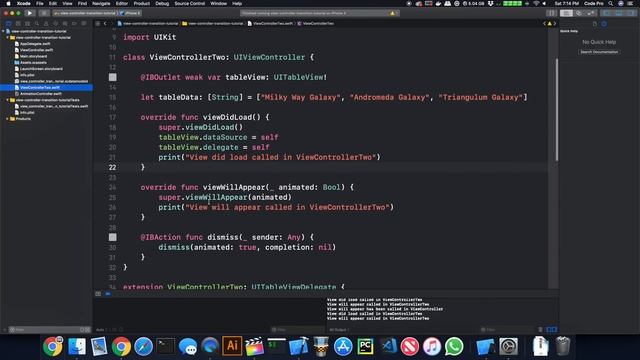
Task: Open the Debug menu
Action: 162,3
